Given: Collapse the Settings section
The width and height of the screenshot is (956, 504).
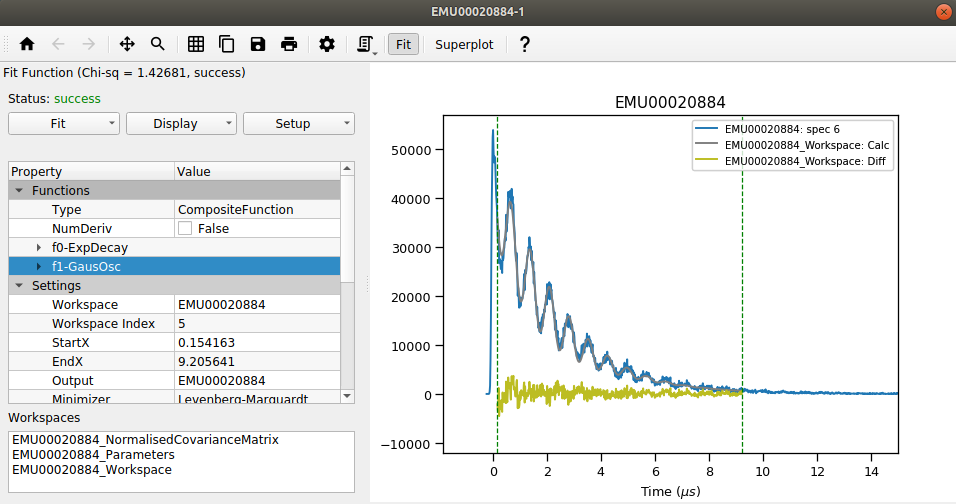Looking at the screenshot, I should 19,286.
